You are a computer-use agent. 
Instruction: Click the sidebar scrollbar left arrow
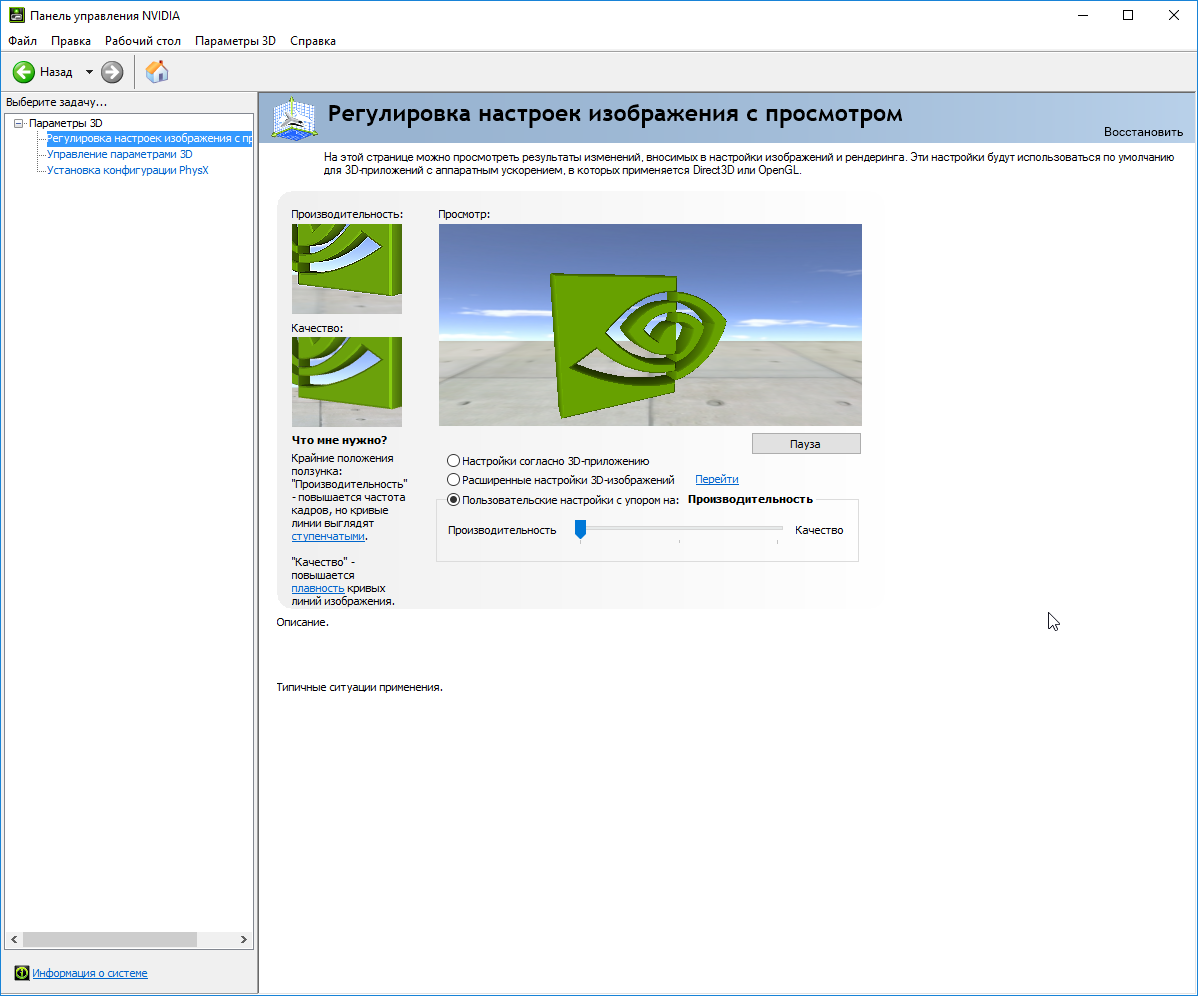coord(14,939)
